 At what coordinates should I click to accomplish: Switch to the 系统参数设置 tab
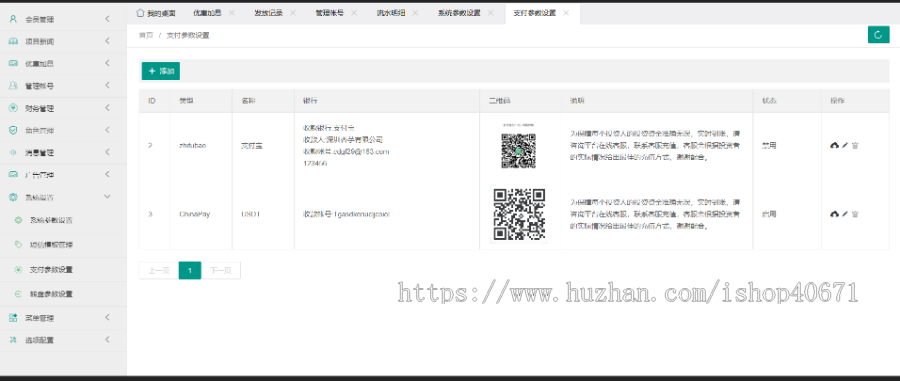(x=459, y=13)
